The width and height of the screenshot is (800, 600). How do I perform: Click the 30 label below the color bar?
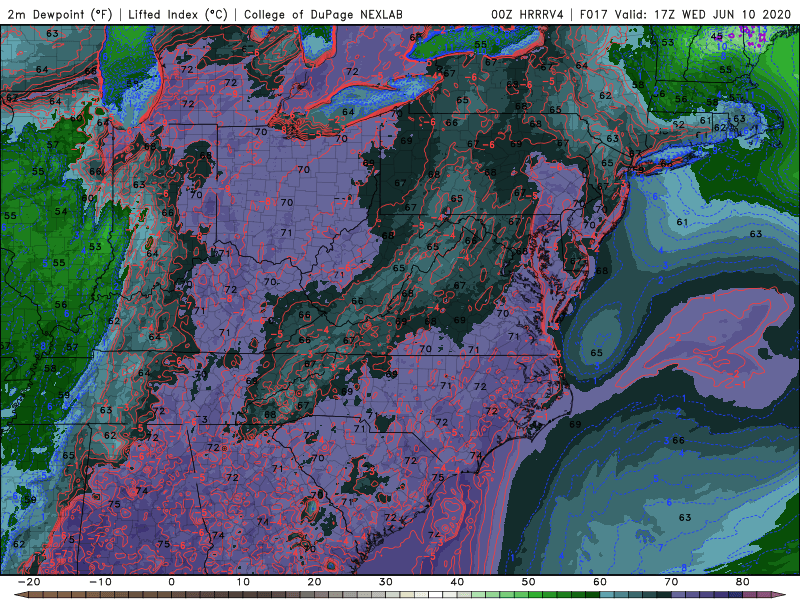click(386, 582)
